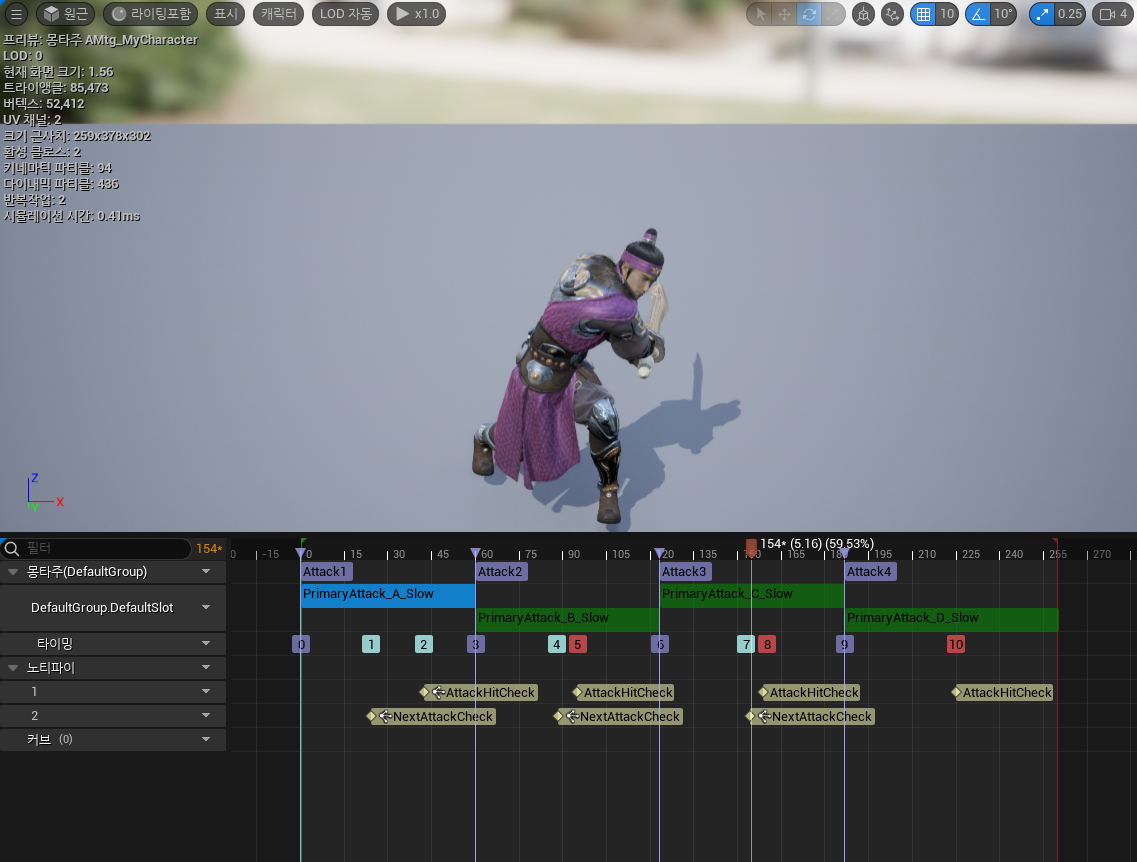
Task: Select the PrimaryAttack_C_Slow animation segment
Action: [751, 595]
